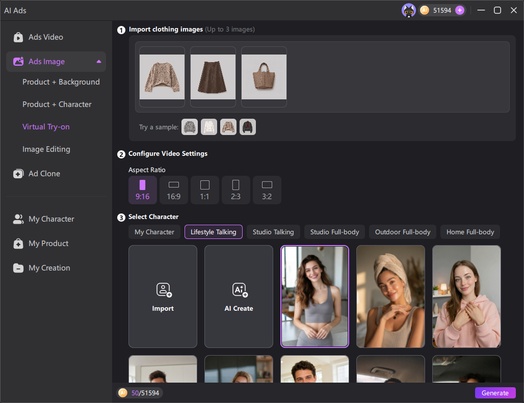Click the AI Create character card

(x=239, y=297)
